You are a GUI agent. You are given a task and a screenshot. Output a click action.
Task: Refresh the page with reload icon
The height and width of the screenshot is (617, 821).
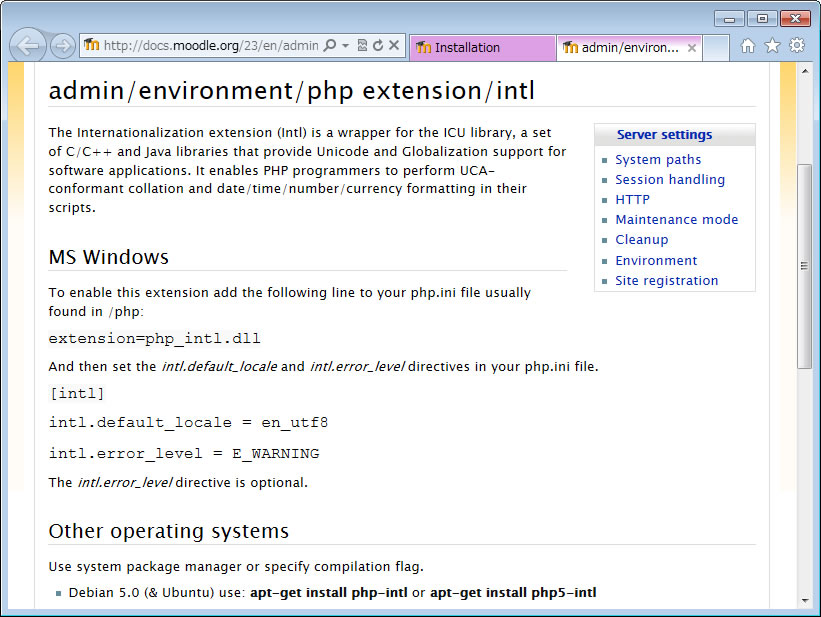click(377, 46)
